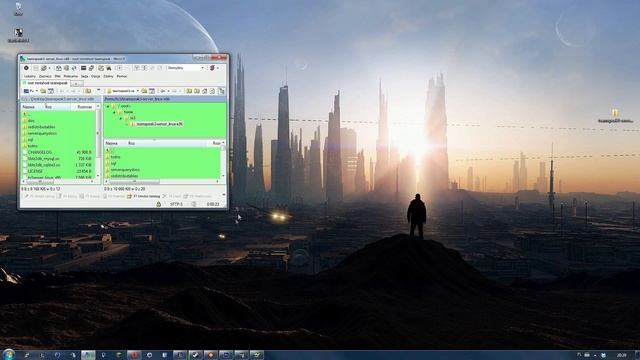The image size is (640, 360).
Task: Collapse the ts3 tree node
Action: click(x=121, y=118)
